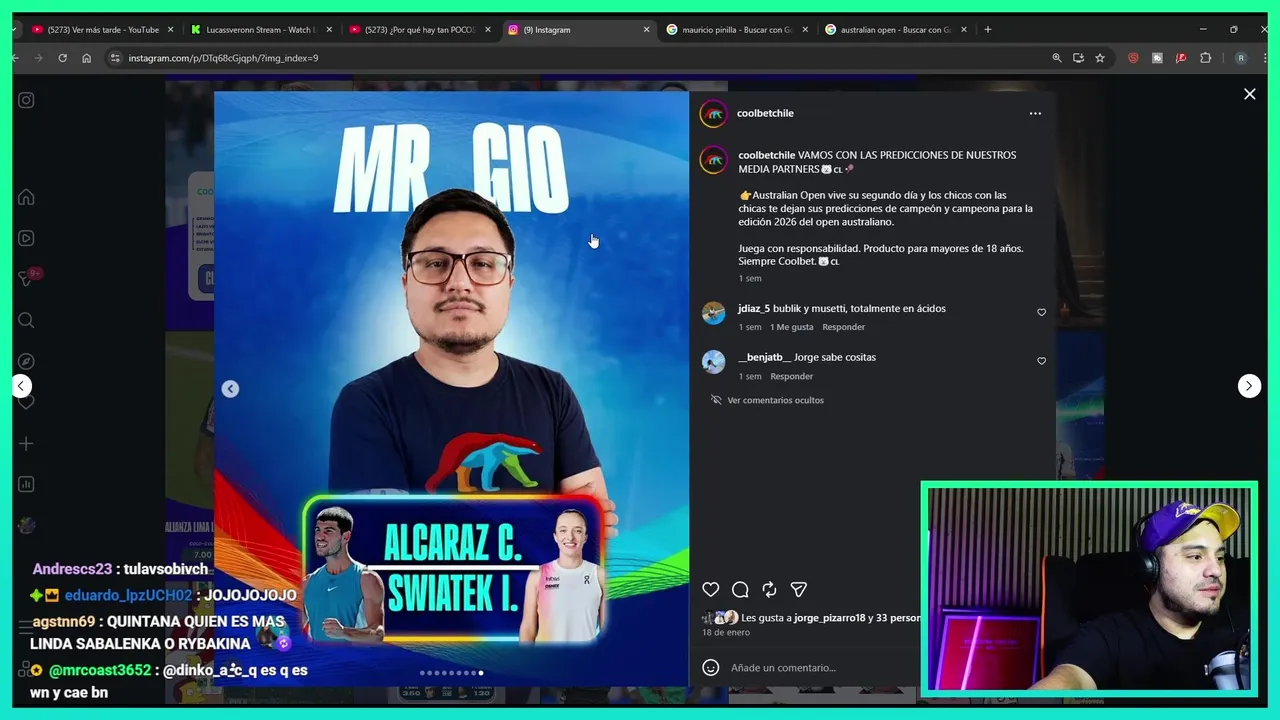This screenshot has width=1280, height=720.
Task: Open jorge_pizarro18 liker profile
Action: click(829, 618)
